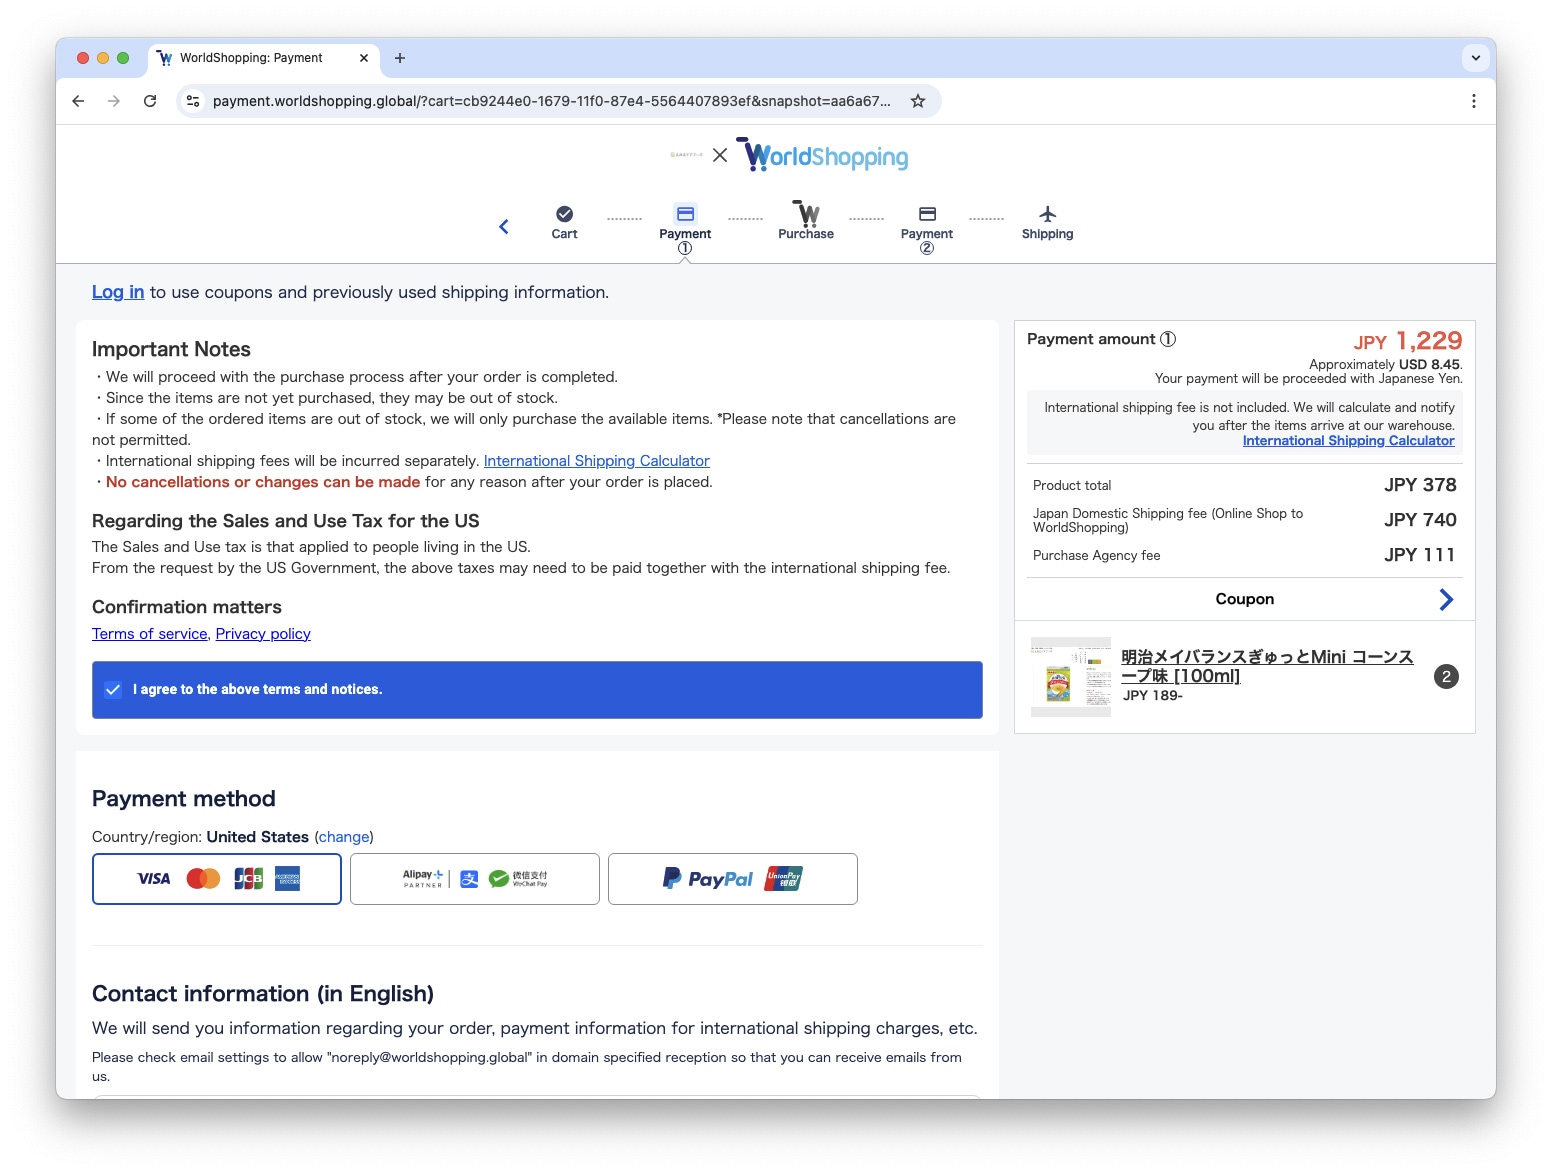The image size is (1552, 1173).
Task: Select Alipay and WeChat Pay option
Action: click(x=475, y=879)
